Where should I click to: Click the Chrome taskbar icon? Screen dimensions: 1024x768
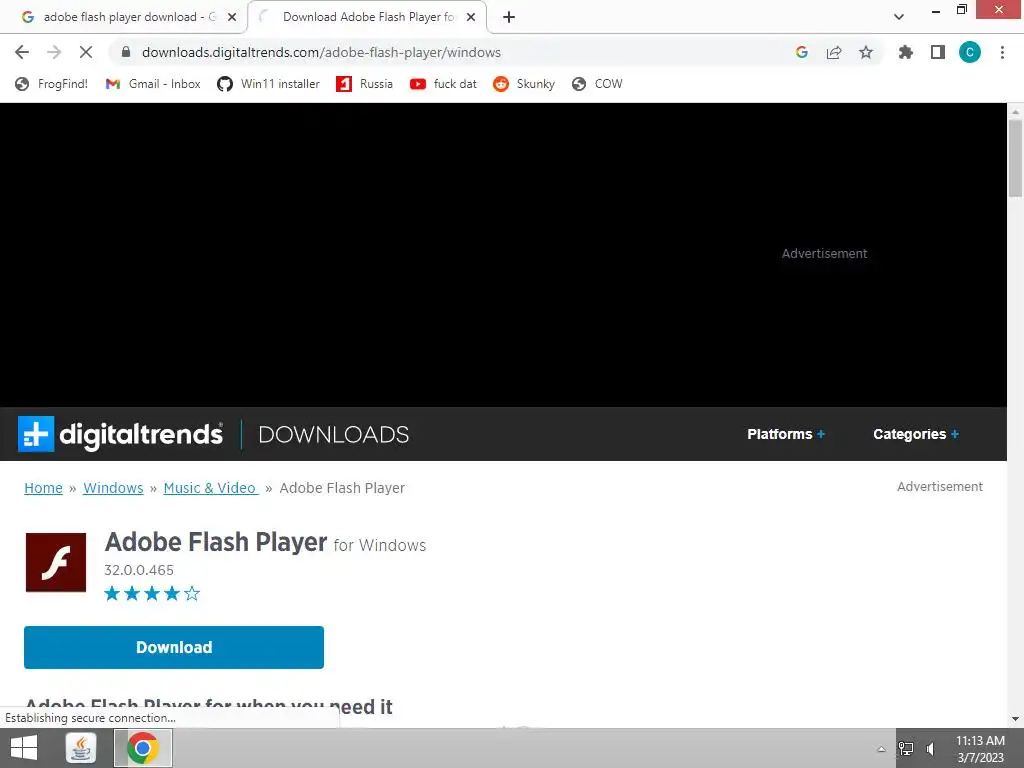[x=143, y=748]
